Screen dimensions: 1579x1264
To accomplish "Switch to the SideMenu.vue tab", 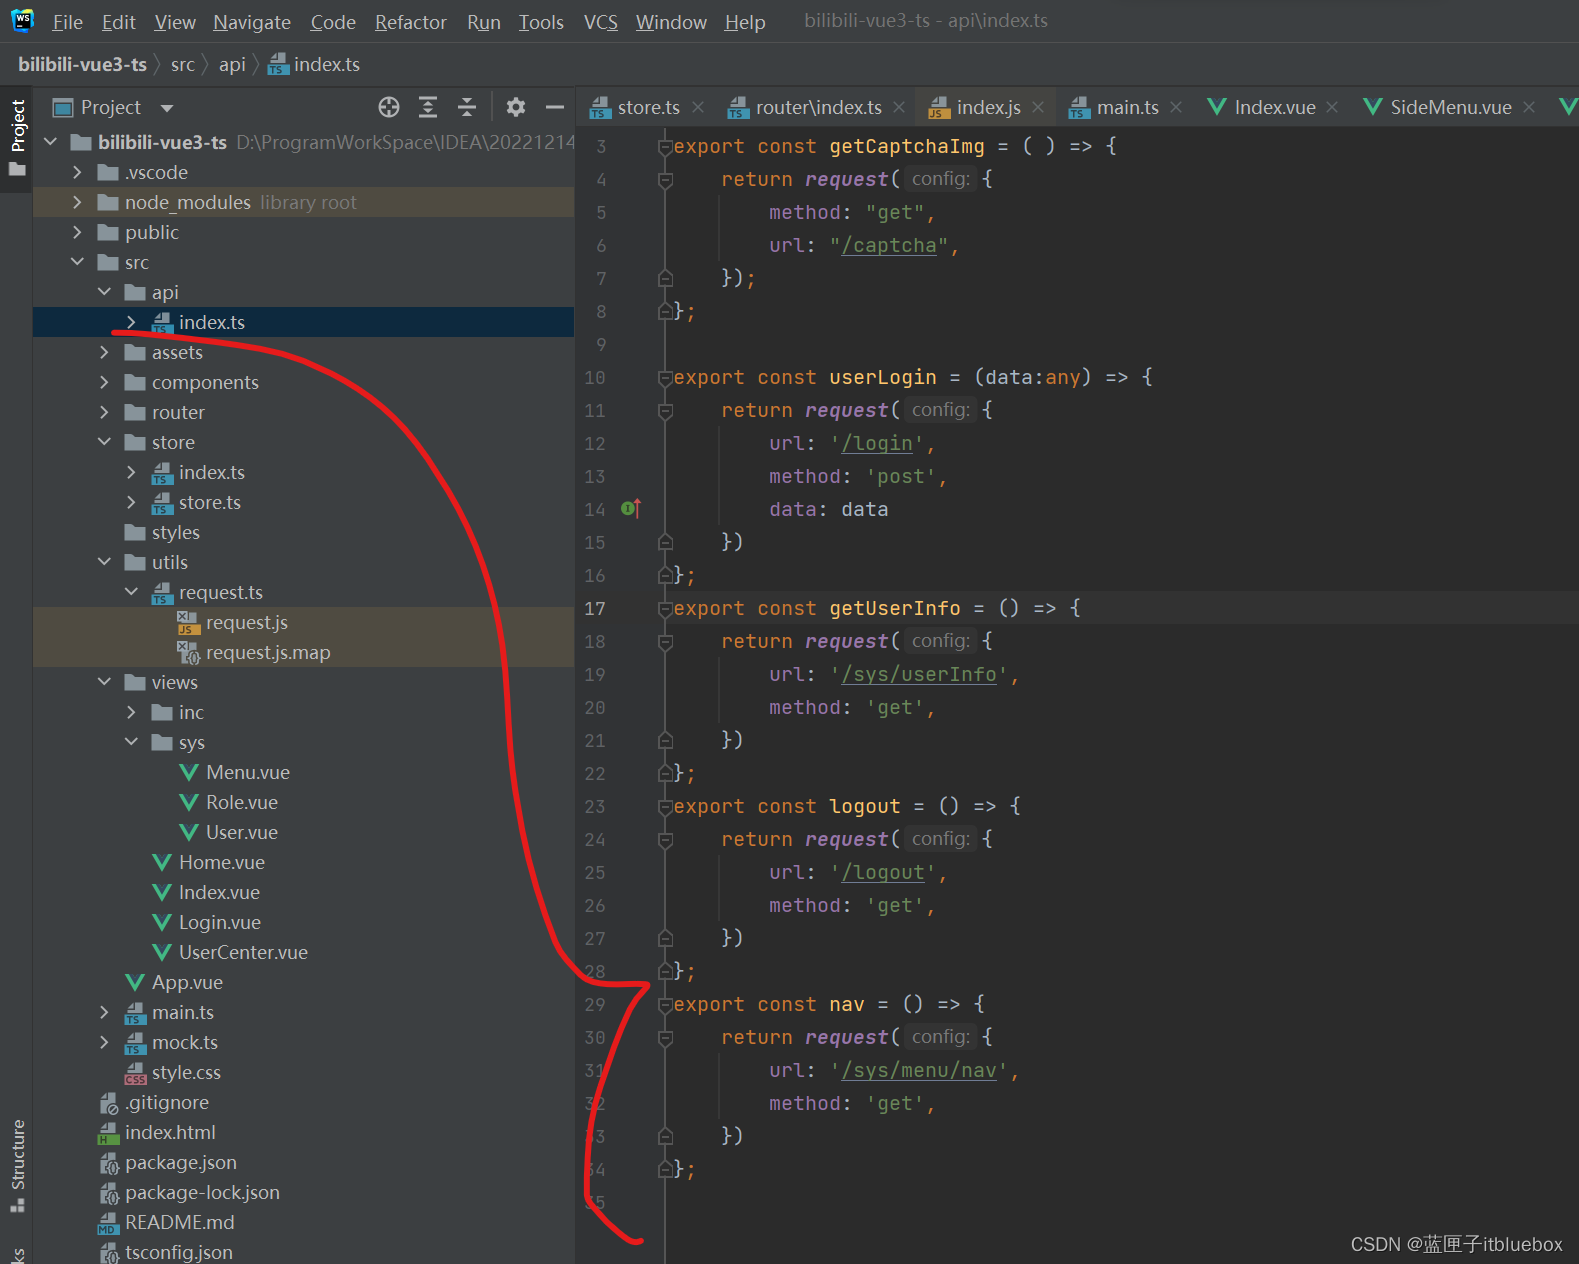I will 1449,107.
